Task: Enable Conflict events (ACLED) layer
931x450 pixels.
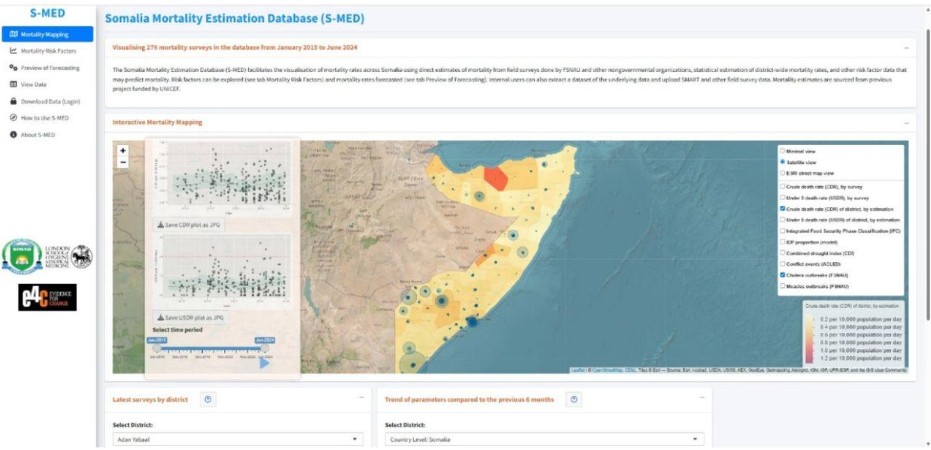Action: pos(783,263)
